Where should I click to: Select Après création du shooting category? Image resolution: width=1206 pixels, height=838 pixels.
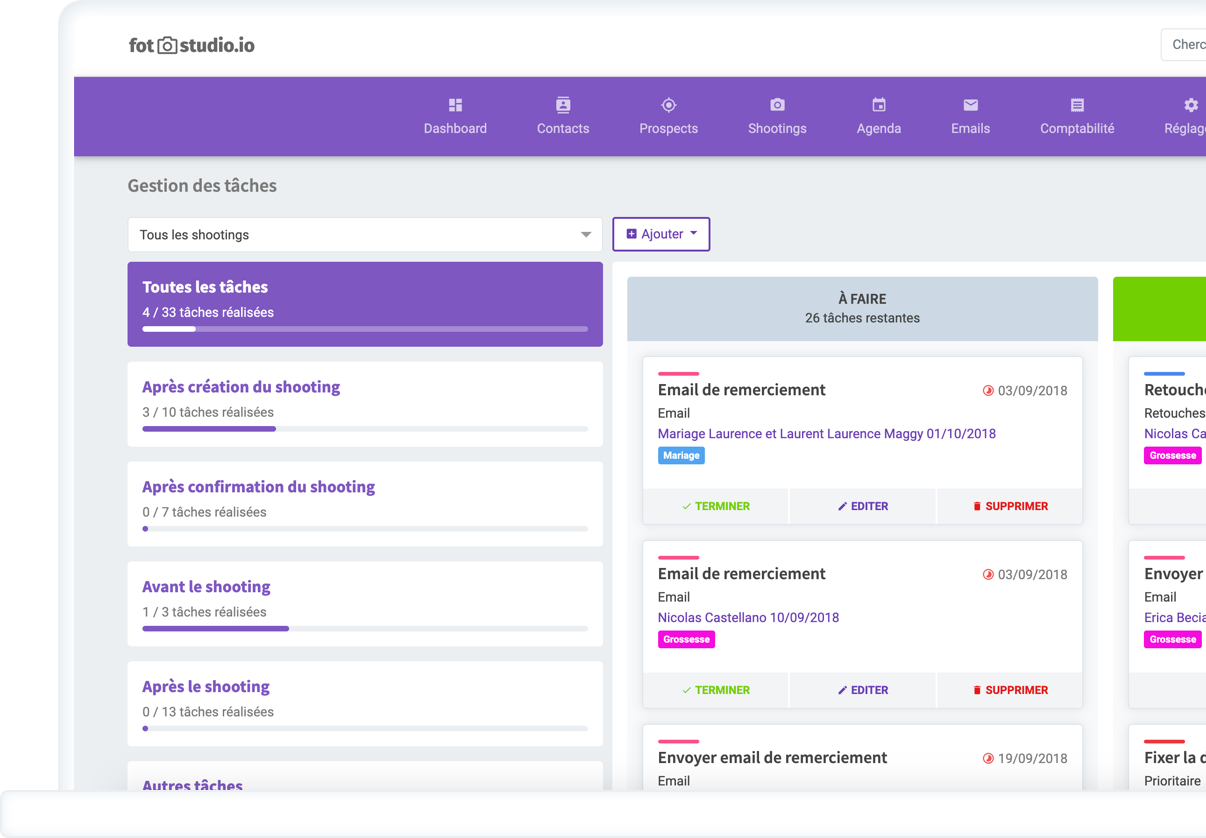[x=241, y=387]
